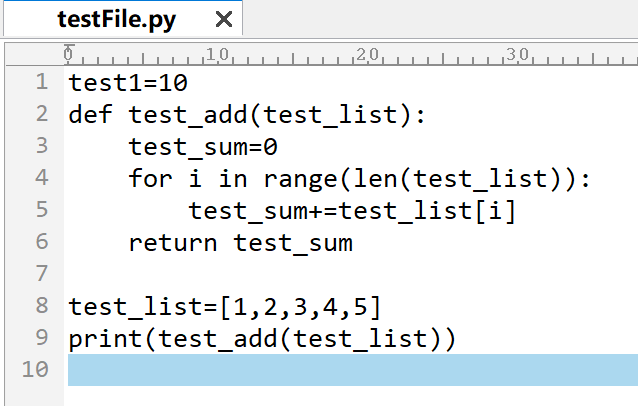Place cursor on the return keyword
638x406 pixels.
pyautogui.click(x=173, y=243)
